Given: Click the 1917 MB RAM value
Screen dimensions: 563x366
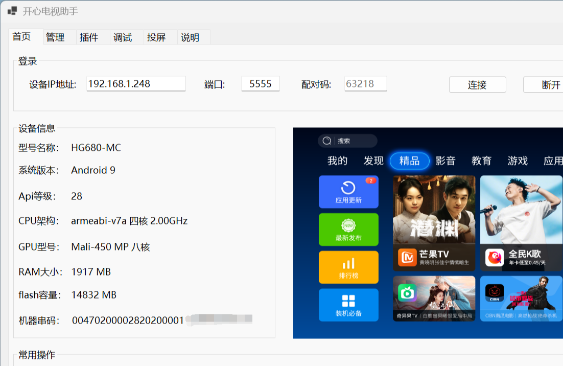Looking at the screenshot, I should tap(91, 272).
